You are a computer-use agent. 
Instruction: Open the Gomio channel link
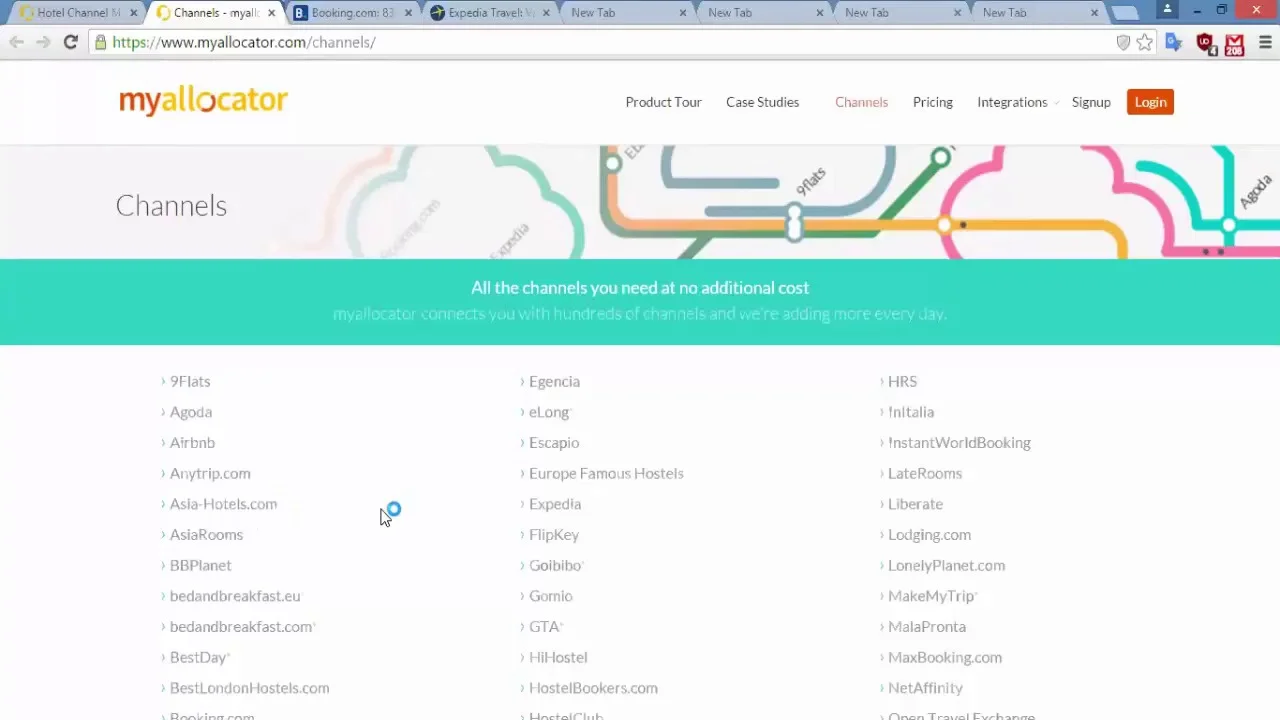550,596
